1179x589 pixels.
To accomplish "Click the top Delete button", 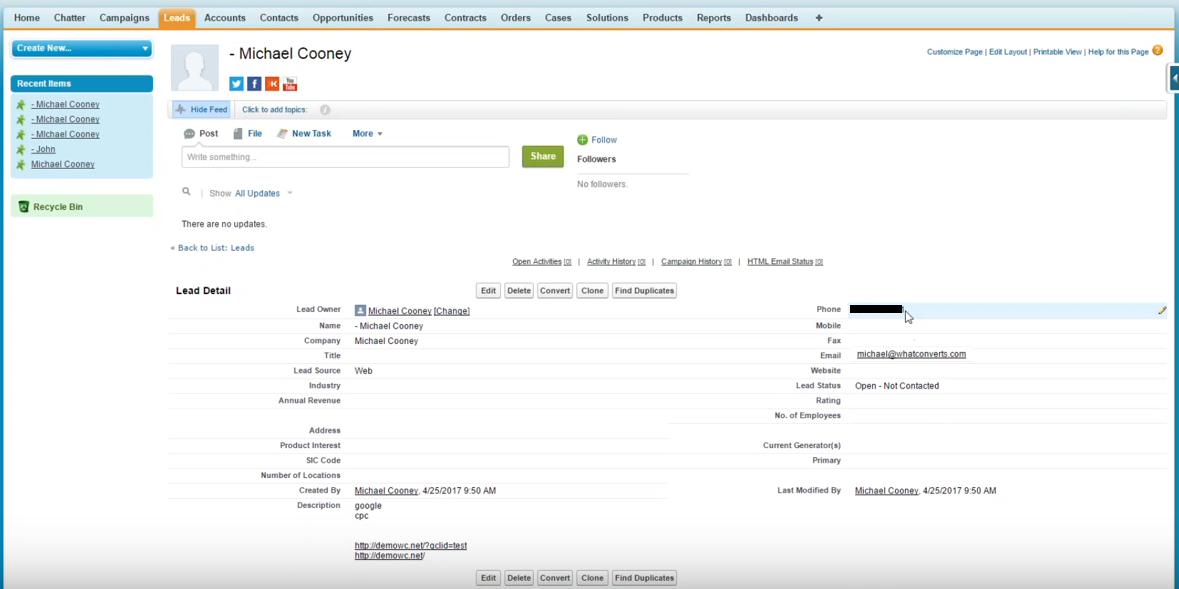I will (519, 290).
